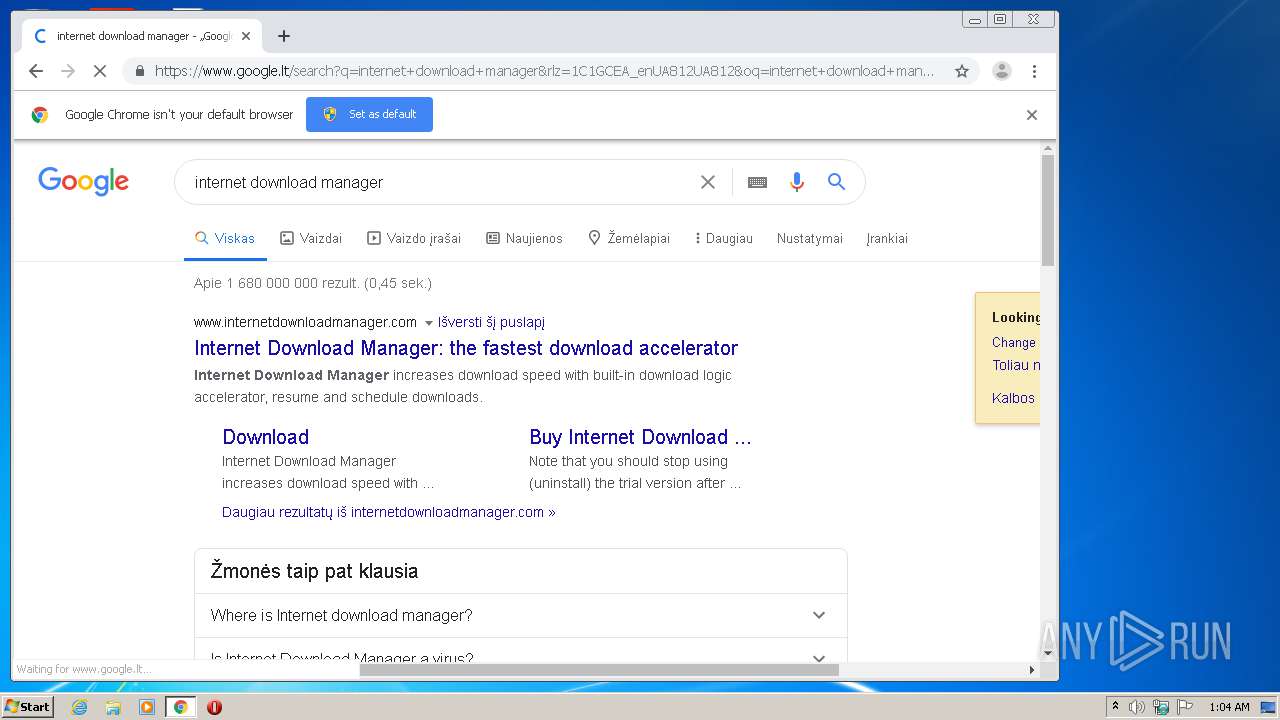
Task: Open the on-screen keyboard input tool
Action: click(757, 182)
